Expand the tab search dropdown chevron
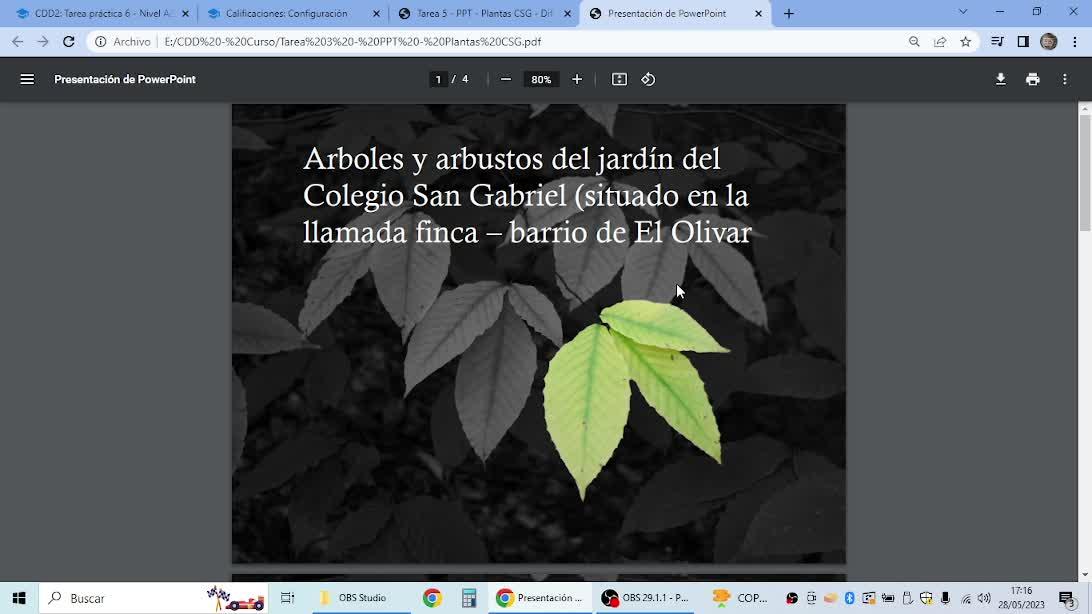 click(x=963, y=12)
